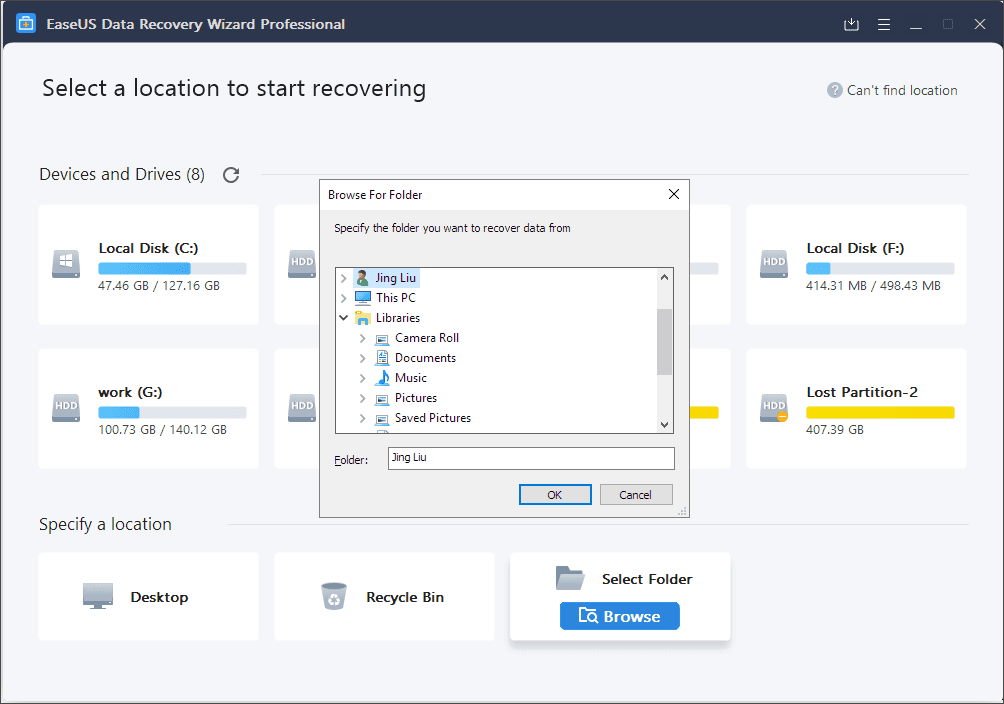Select Camera Roll in folder tree
1004x704 pixels.
[x=427, y=338]
